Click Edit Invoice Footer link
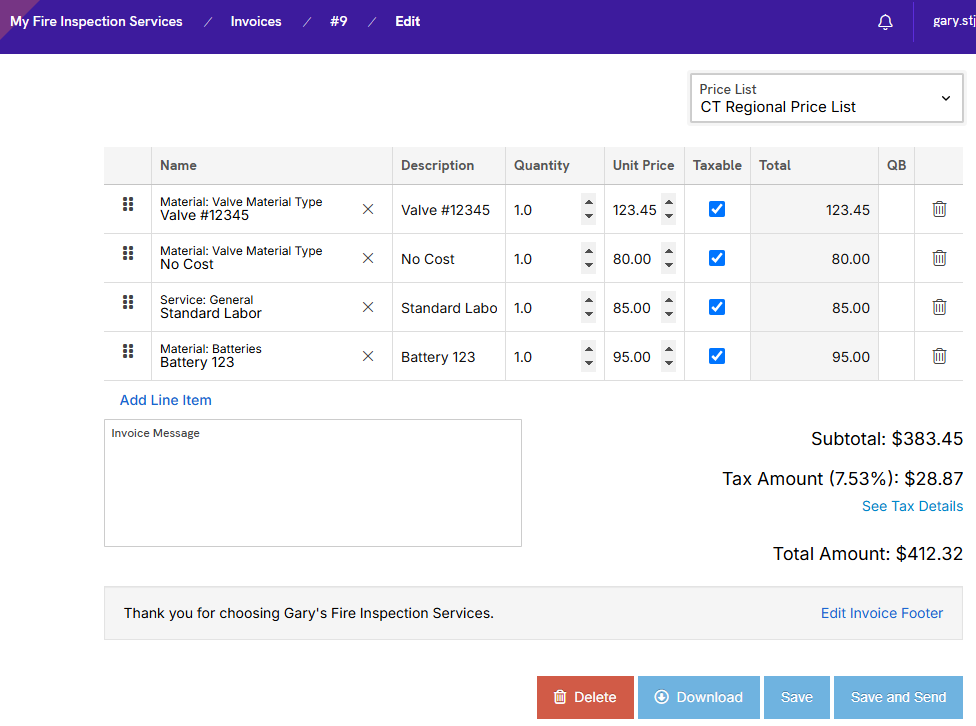 point(881,613)
